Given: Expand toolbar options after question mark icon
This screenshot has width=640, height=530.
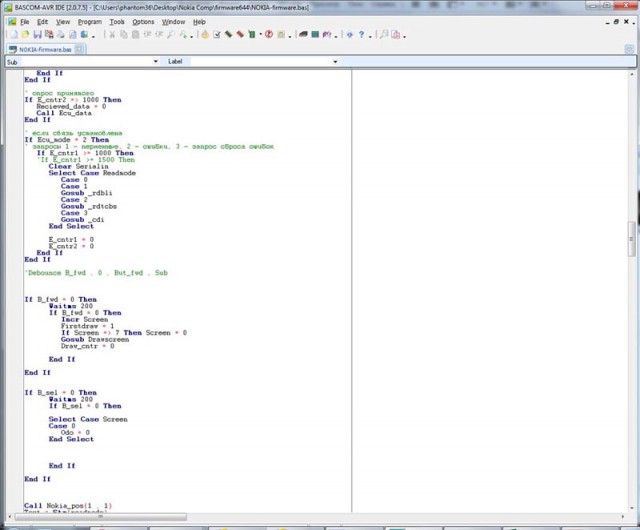Looking at the screenshot, I should click(x=370, y=36).
